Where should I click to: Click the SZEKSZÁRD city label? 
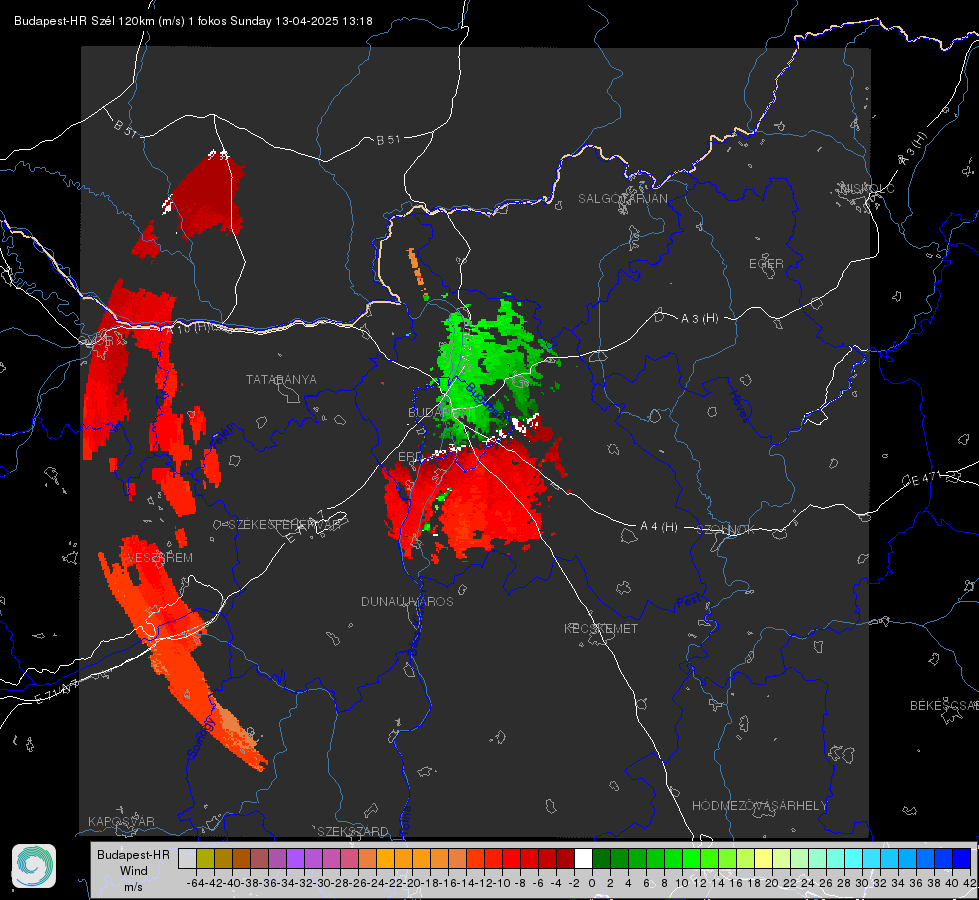(353, 831)
